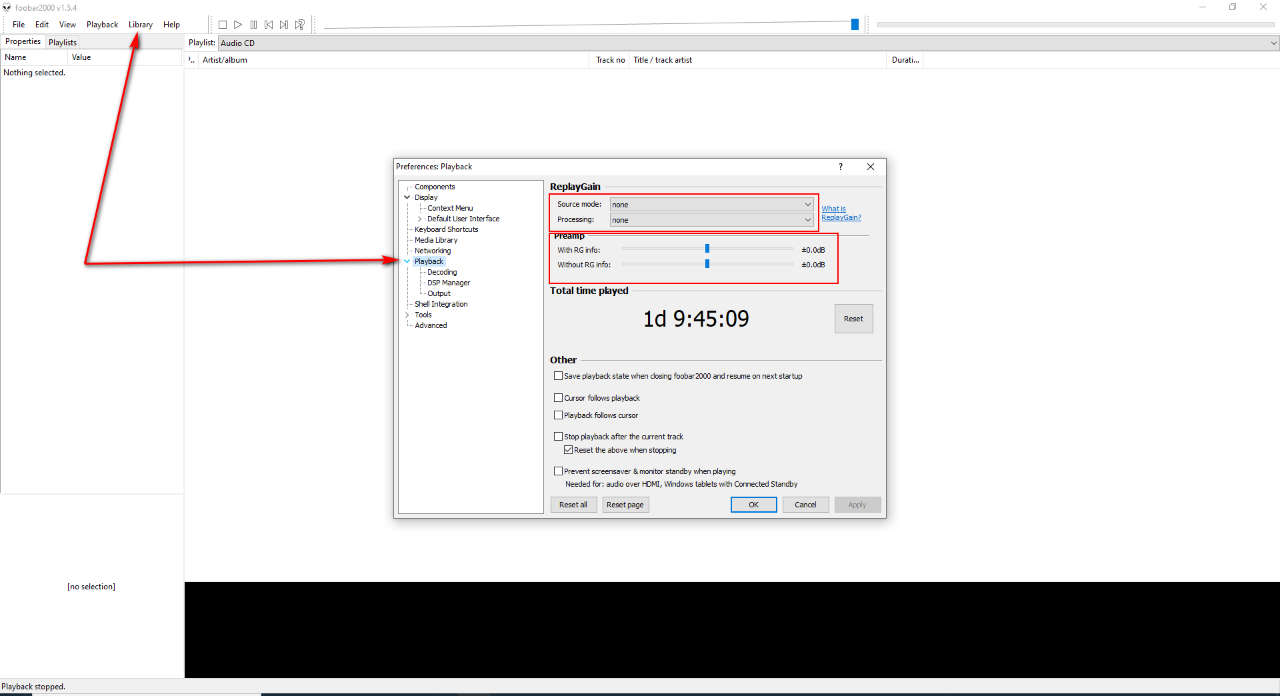Collapse the Playback tree node

point(407,262)
